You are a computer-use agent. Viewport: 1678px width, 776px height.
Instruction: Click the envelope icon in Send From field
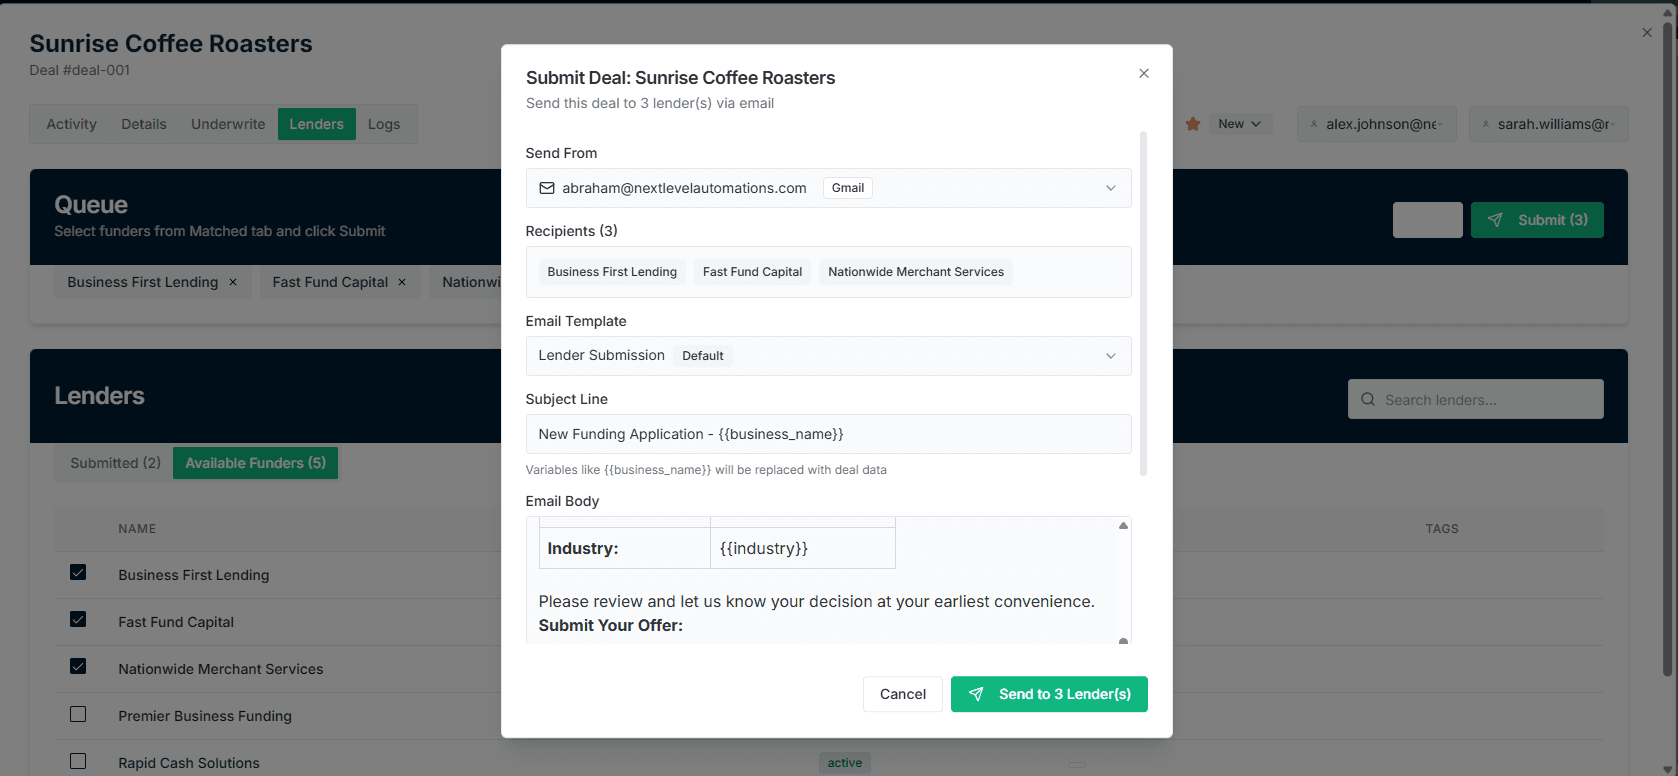(546, 188)
